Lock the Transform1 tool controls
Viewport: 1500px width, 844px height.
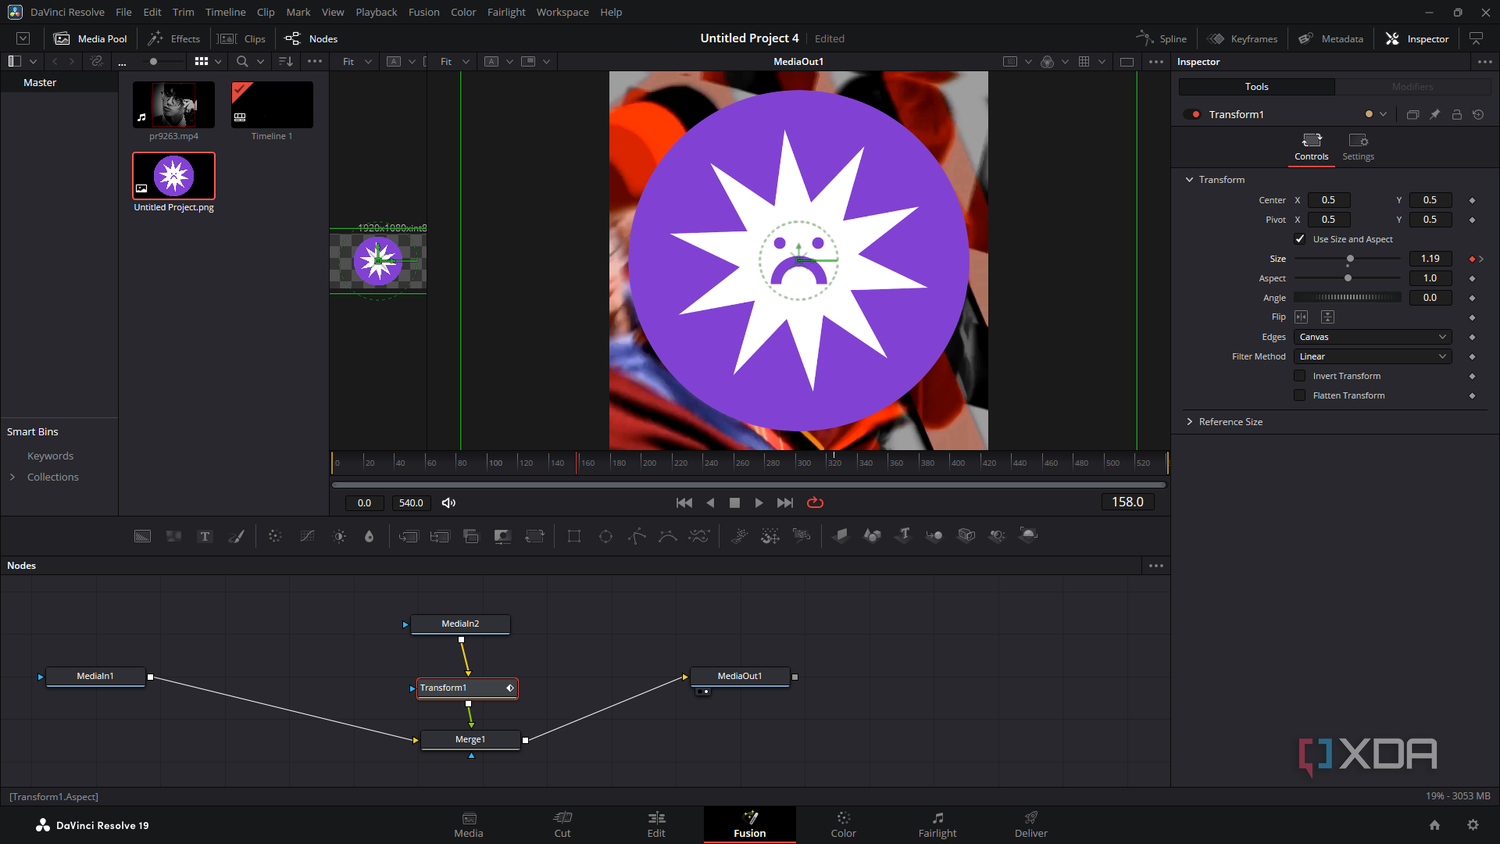pos(1457,114)
